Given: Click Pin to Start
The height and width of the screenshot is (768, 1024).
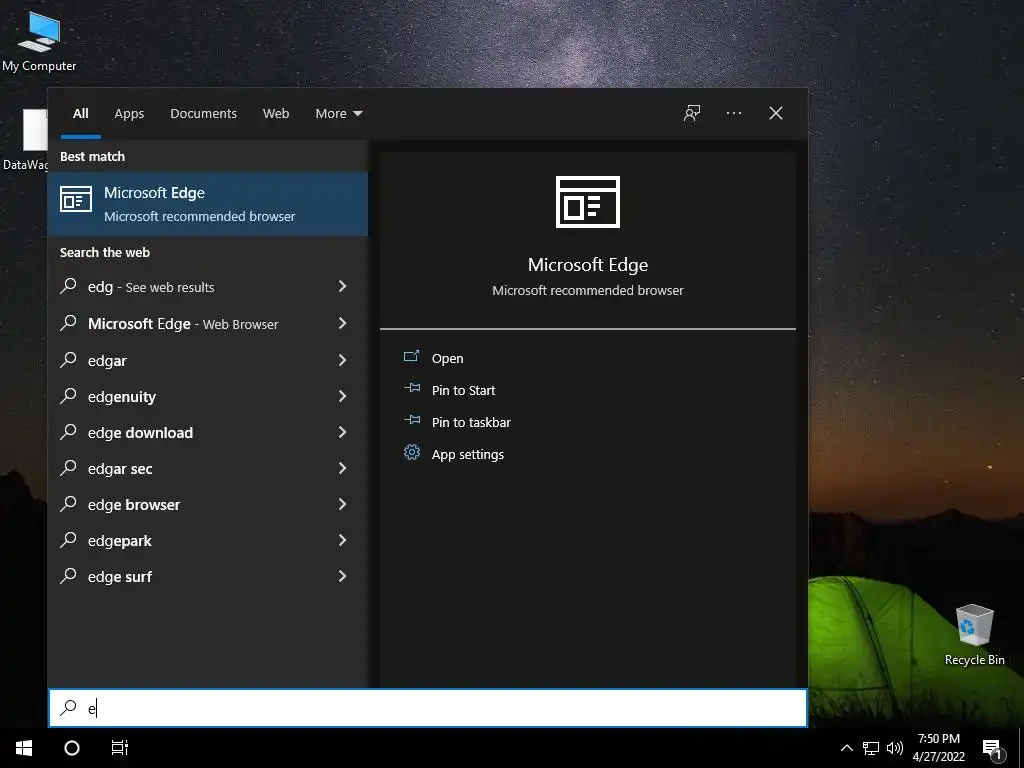Looking at the screenshot, I should 464,391.
